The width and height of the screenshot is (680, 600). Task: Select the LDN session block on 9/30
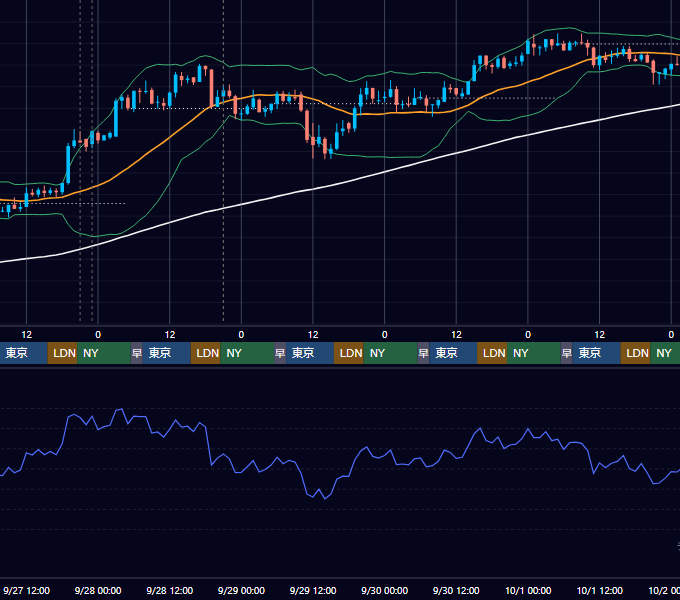click(492, 353)
